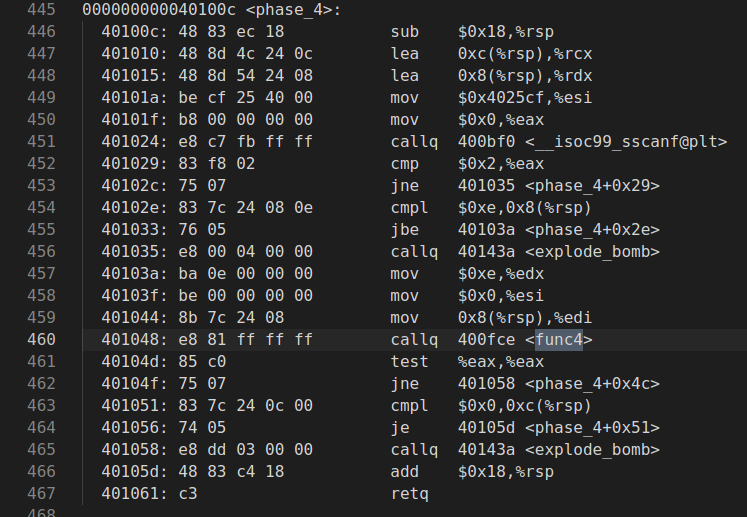Click line number 460 in gutter

pyautogui.click(x=41, y=340)
